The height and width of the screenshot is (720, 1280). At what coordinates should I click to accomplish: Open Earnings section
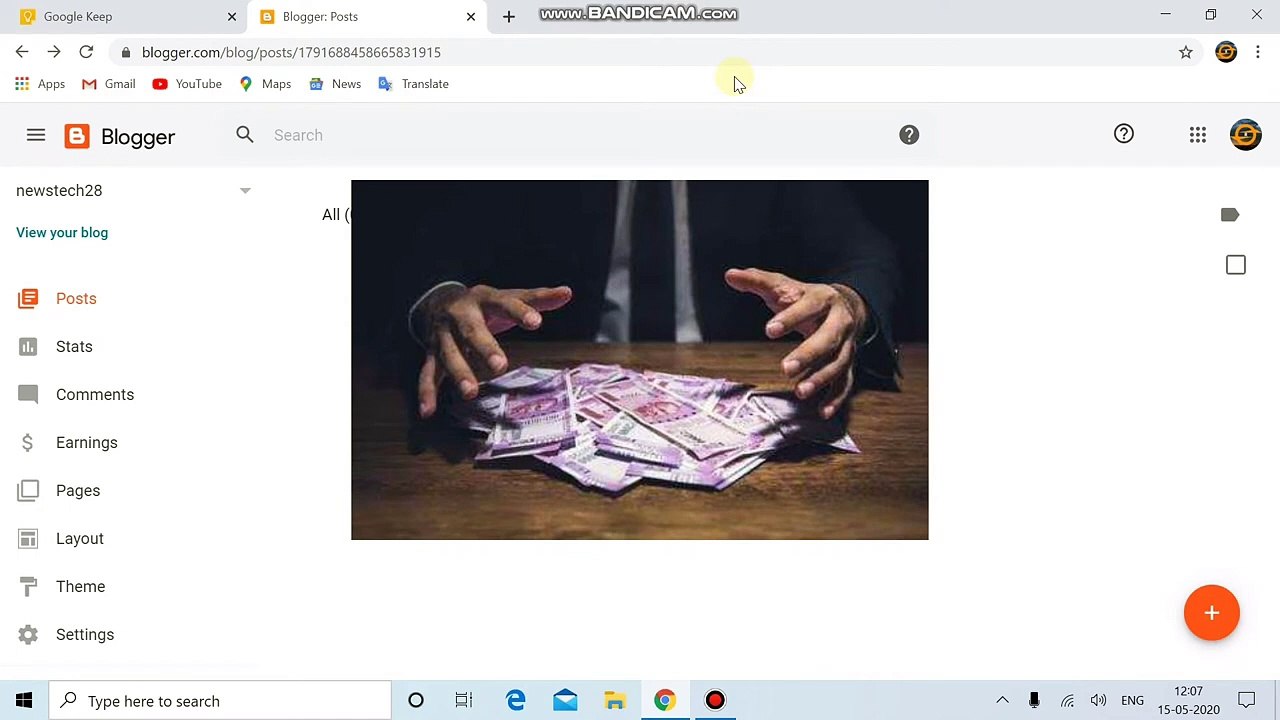[x=87, y=443]
